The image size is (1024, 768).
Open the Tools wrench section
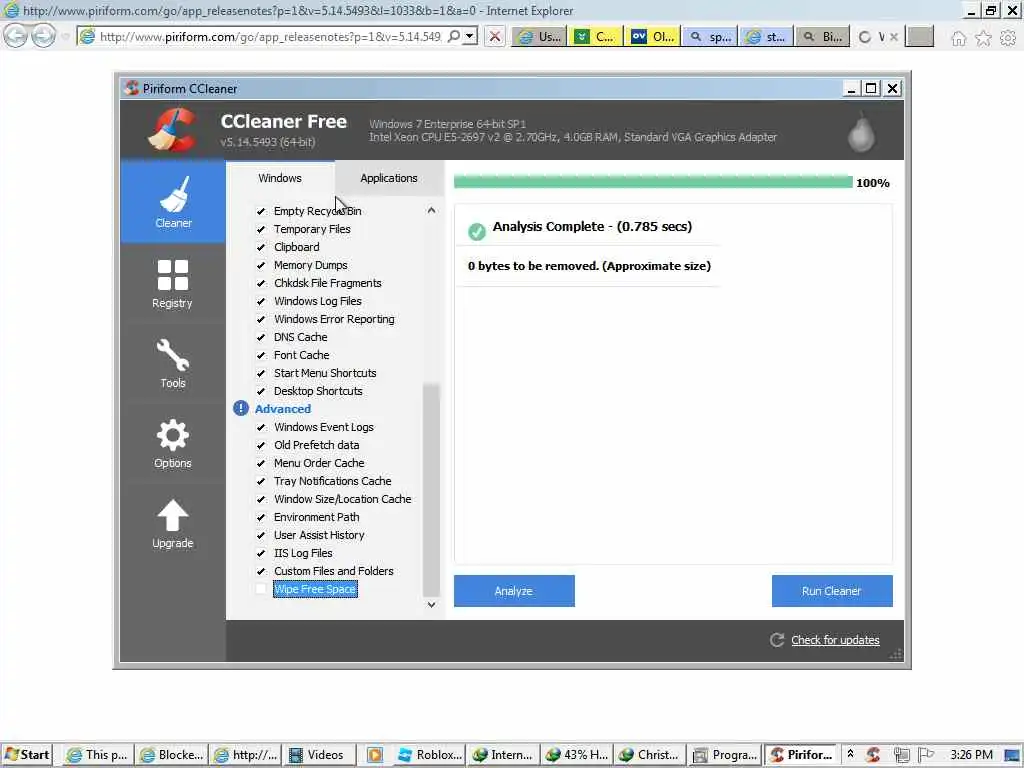tap(172, 363)
